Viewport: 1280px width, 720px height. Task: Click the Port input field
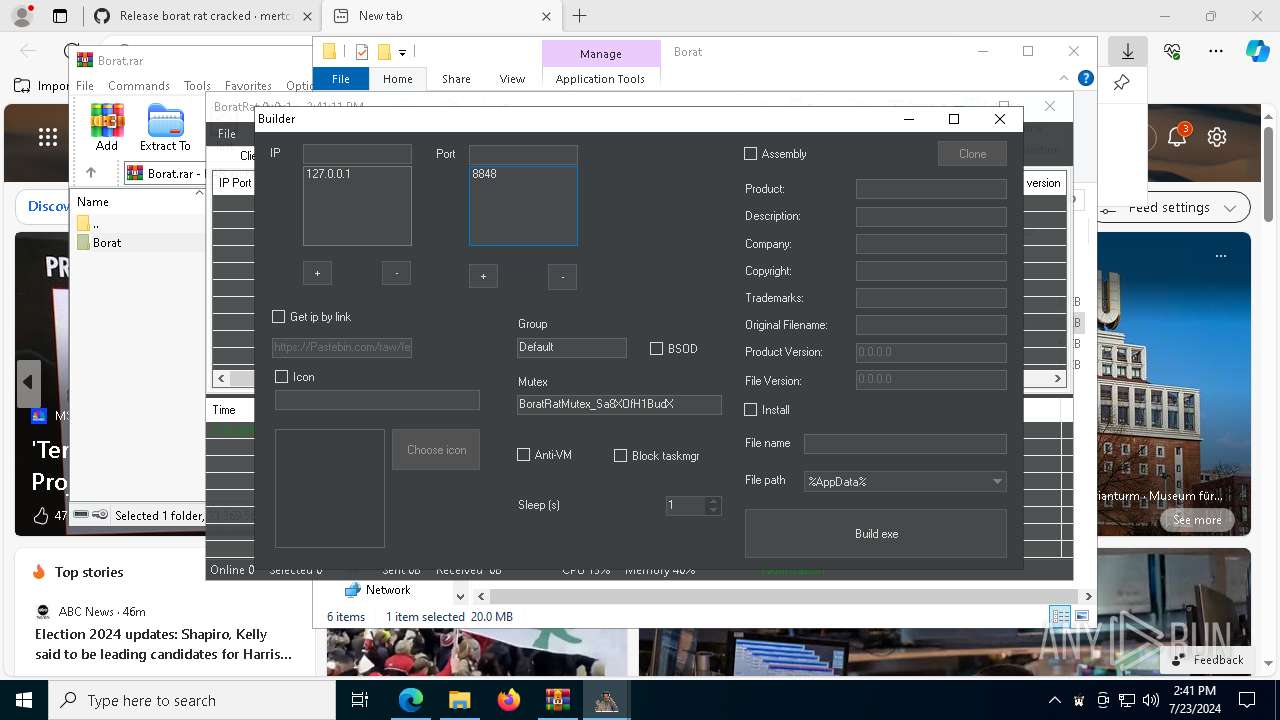point(523,154)
